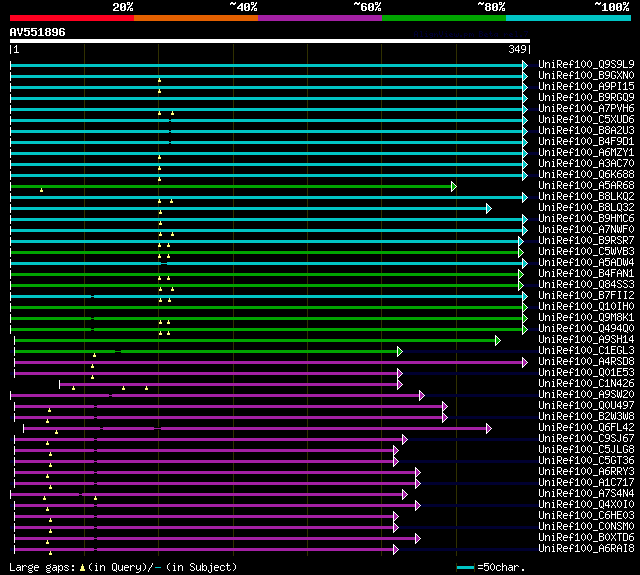Image resolution: width=640 pixels, height=575 pixels.
Task: Click UniRef100_Q9M8K1 label
Action: point(586,318)
